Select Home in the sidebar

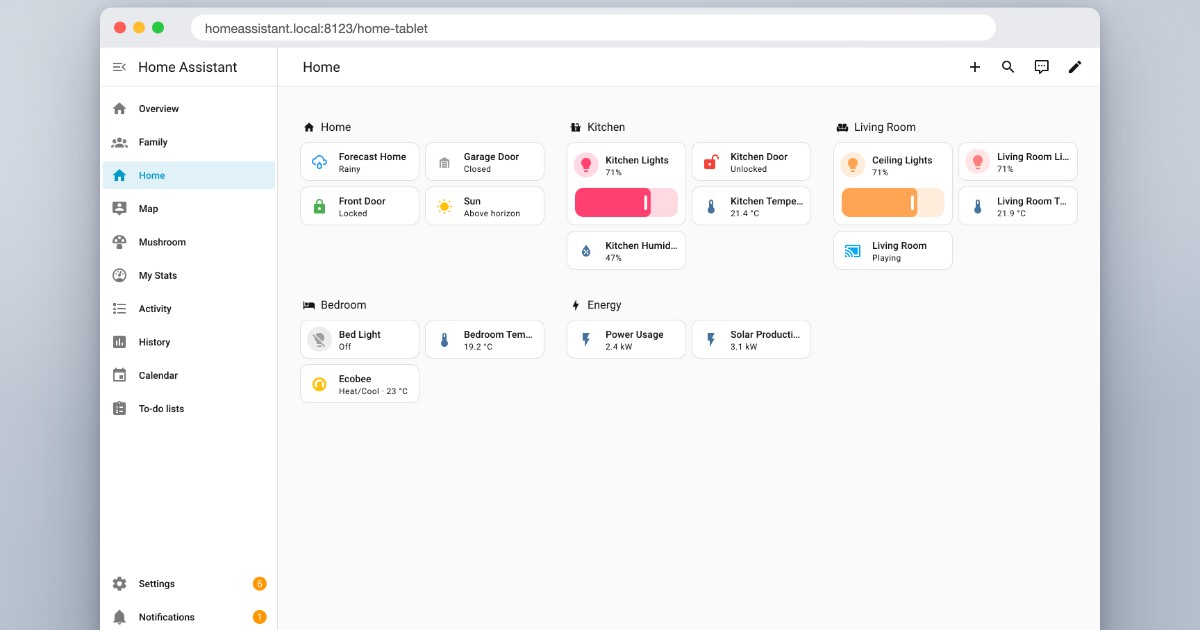[x=189, y=175]
